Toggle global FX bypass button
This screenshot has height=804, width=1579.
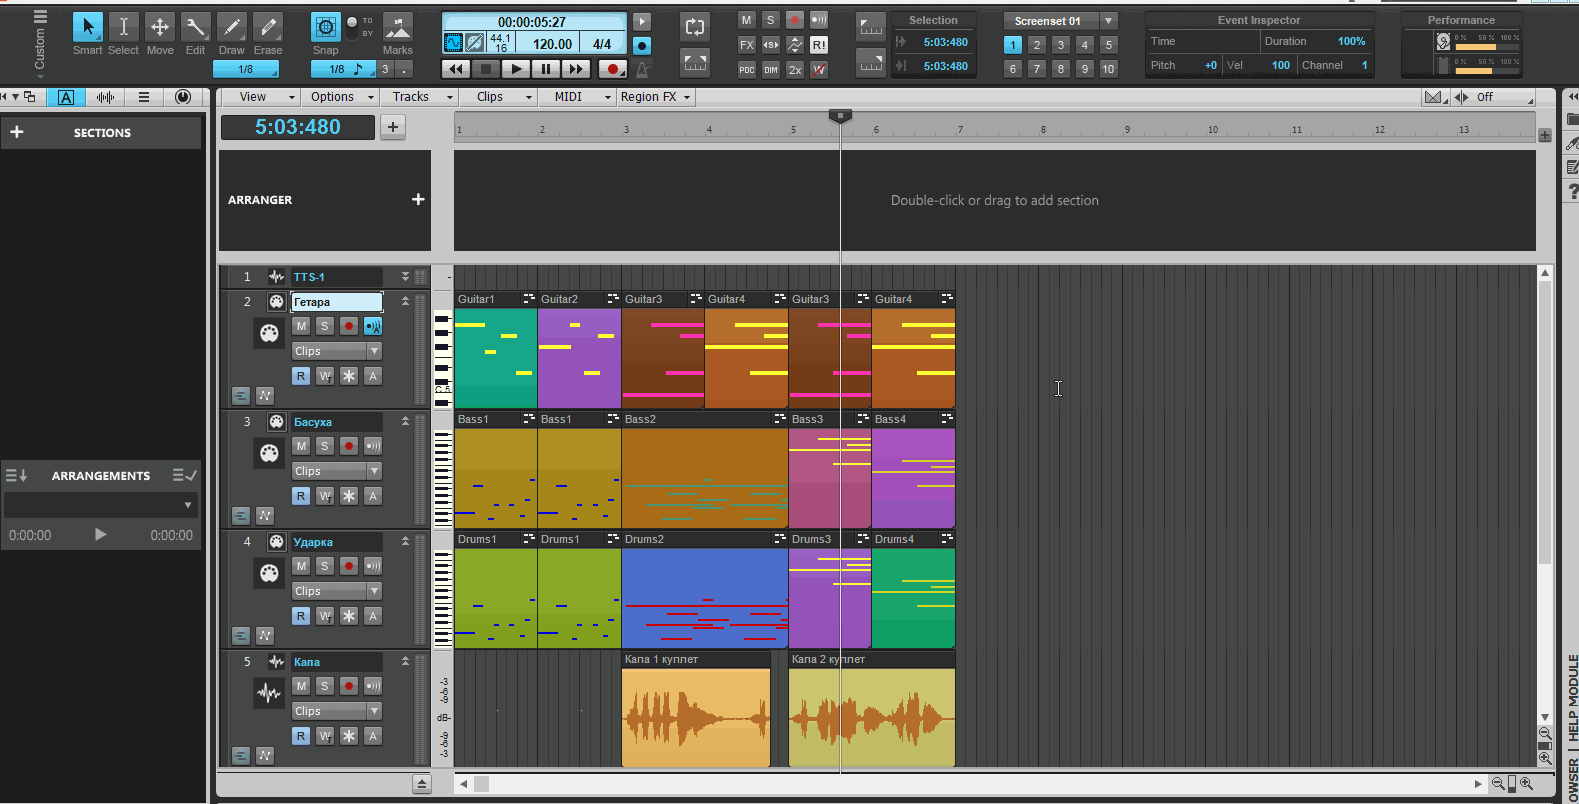point(746,45)
